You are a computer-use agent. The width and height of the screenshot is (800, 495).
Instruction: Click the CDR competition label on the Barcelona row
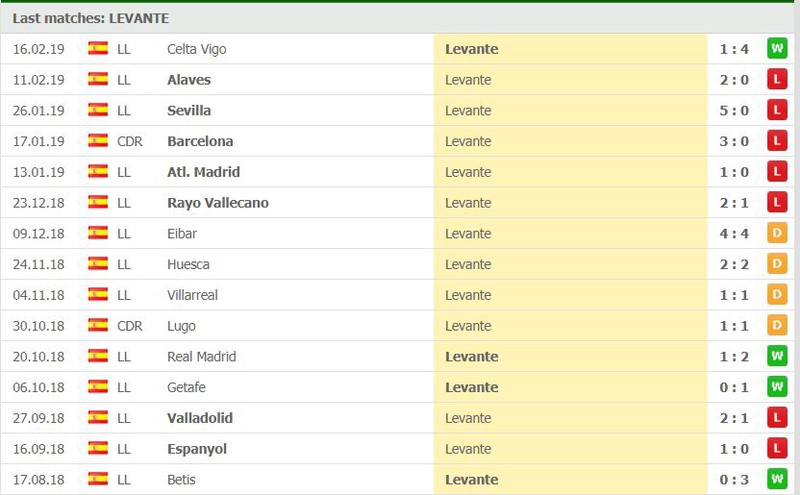(x=130, y=141)
